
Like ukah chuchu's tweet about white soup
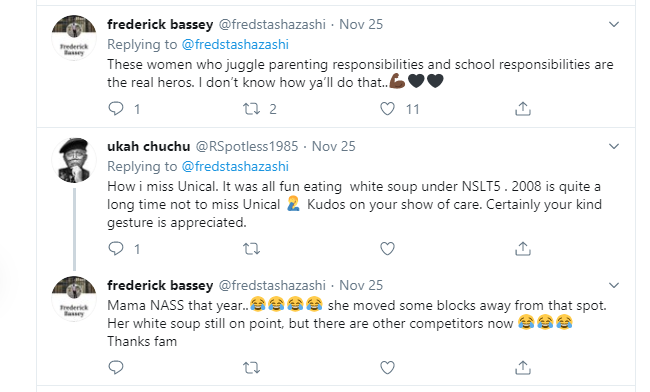[387, 249]
